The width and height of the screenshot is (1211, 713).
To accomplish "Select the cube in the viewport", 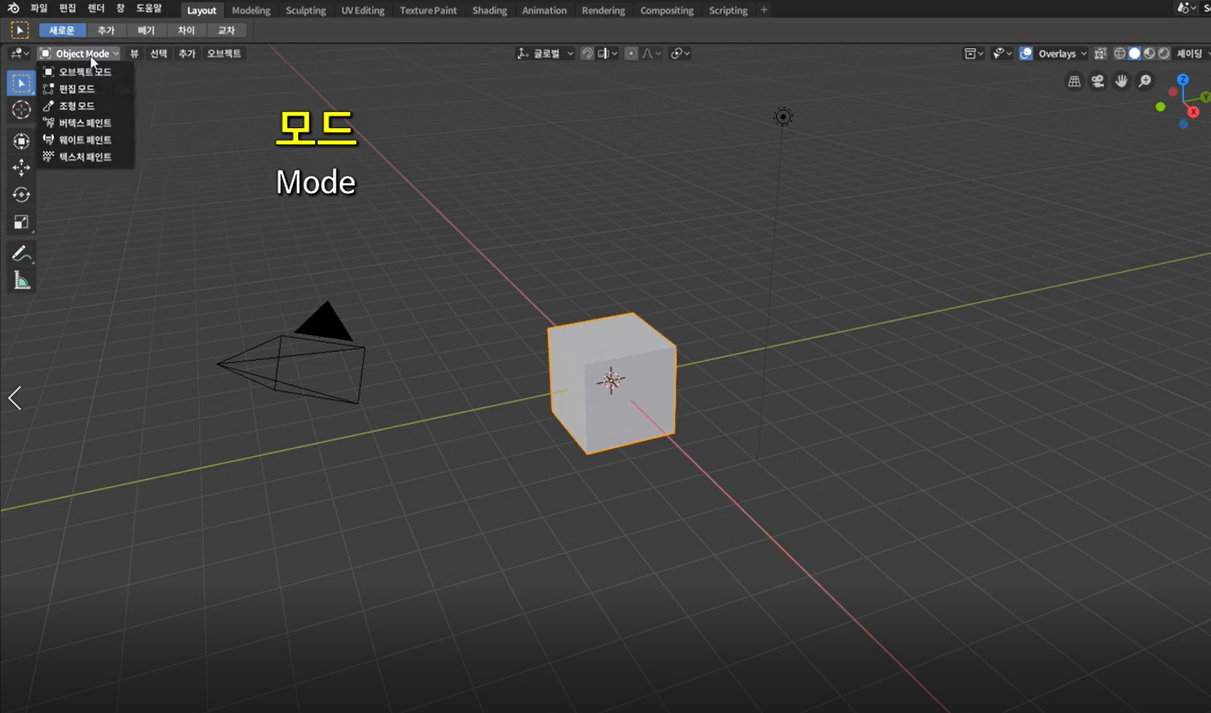I will (611, 382).
